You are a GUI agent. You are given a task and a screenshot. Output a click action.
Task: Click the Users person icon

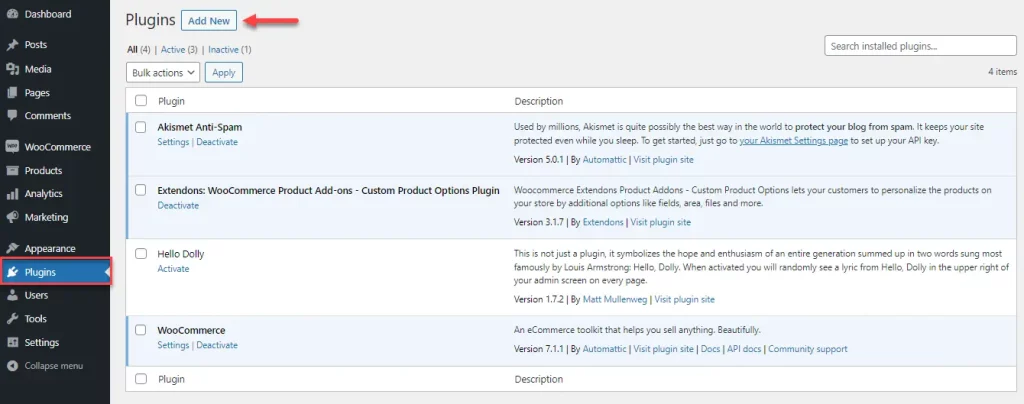coord(12,295)
